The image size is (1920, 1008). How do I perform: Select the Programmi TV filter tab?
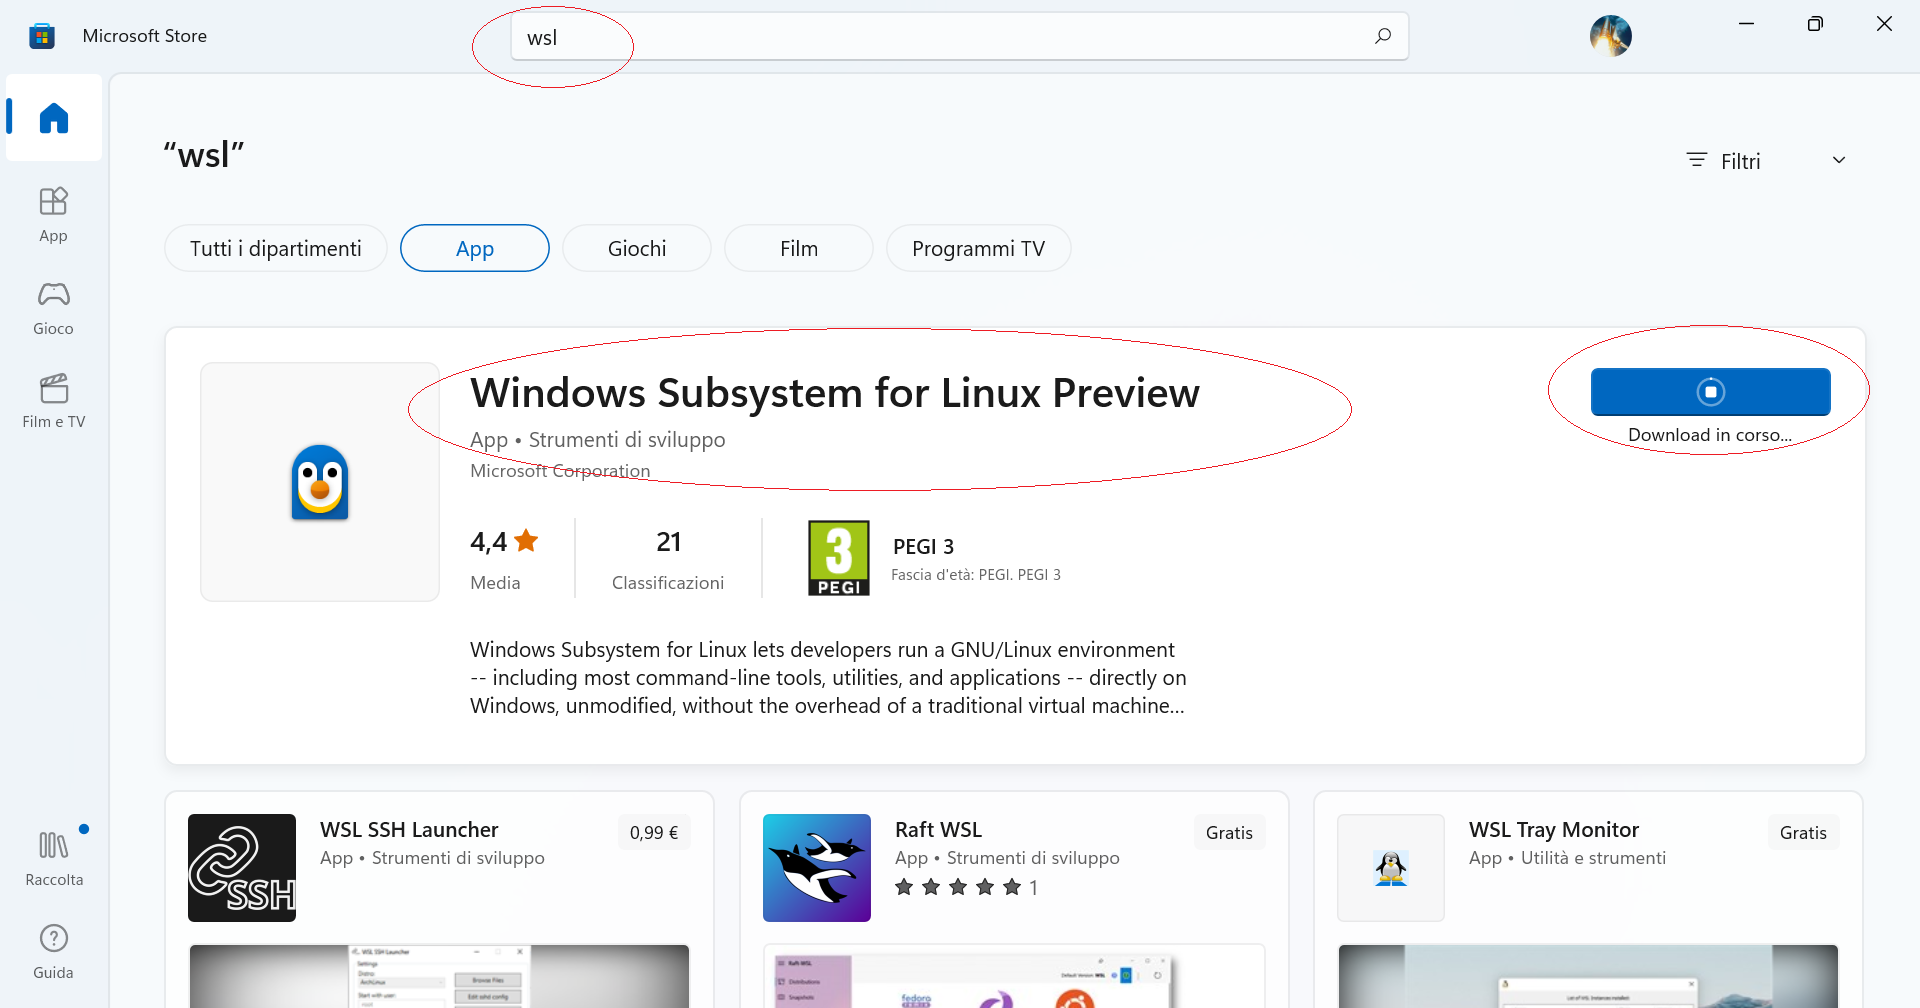pos(979,248)
